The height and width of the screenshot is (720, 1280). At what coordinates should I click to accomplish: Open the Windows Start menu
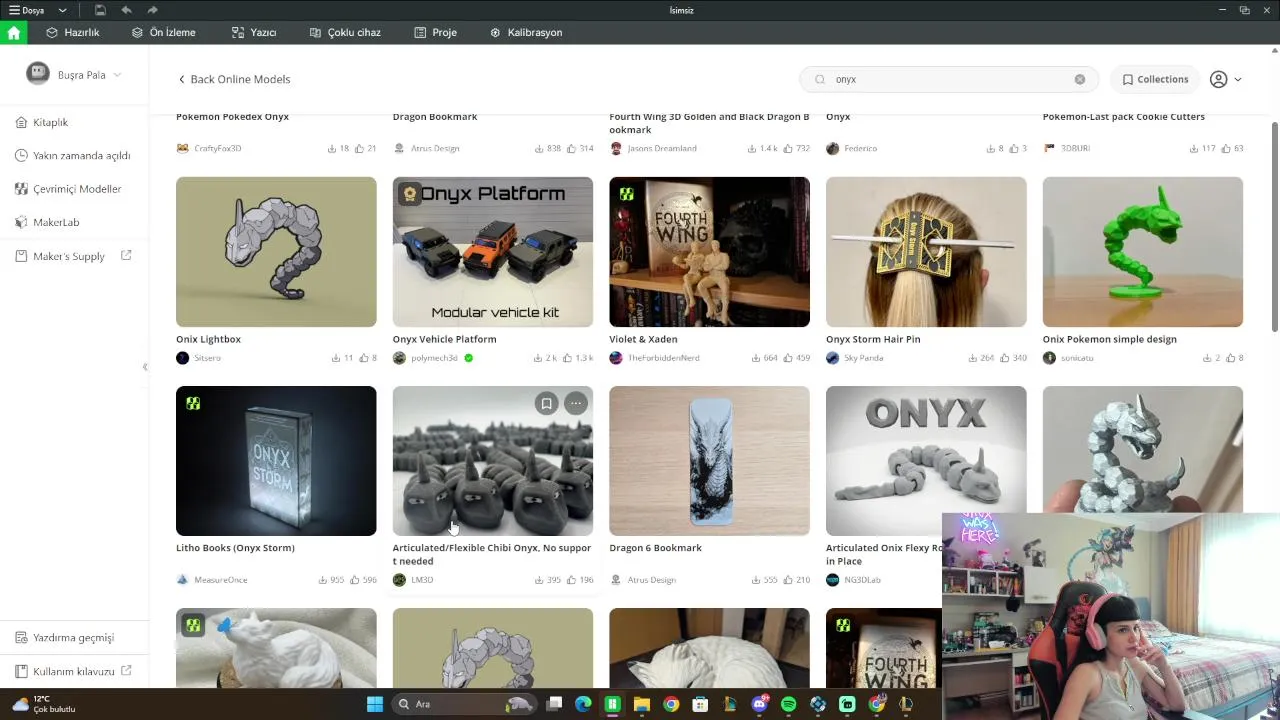(x=374, y=704)
